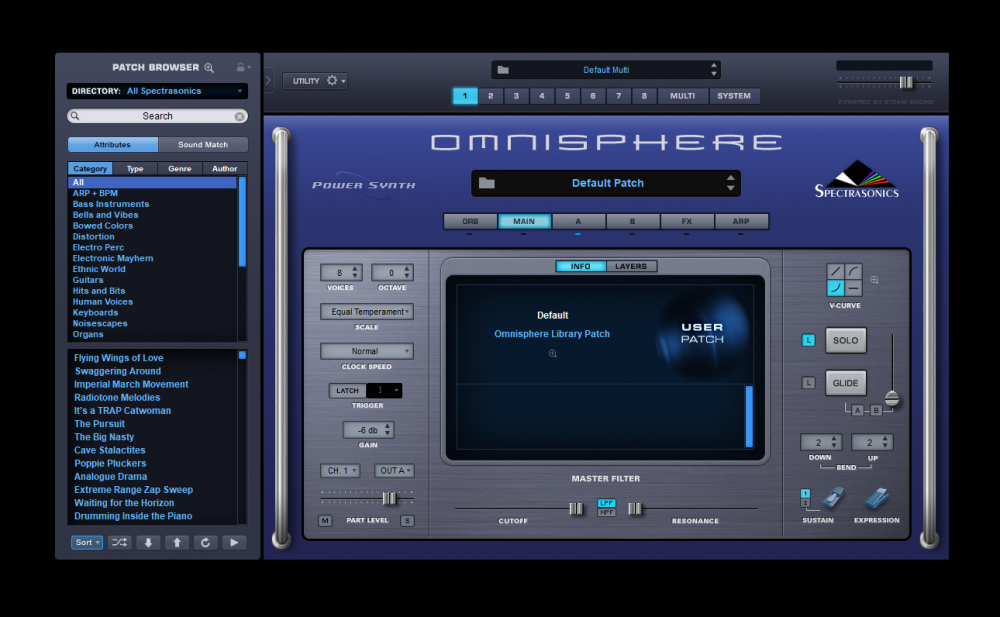The width and height of the screenshot is (1000, 617).
Task: Click the Cutoff slider handle
Action: (x=576, y=509)
